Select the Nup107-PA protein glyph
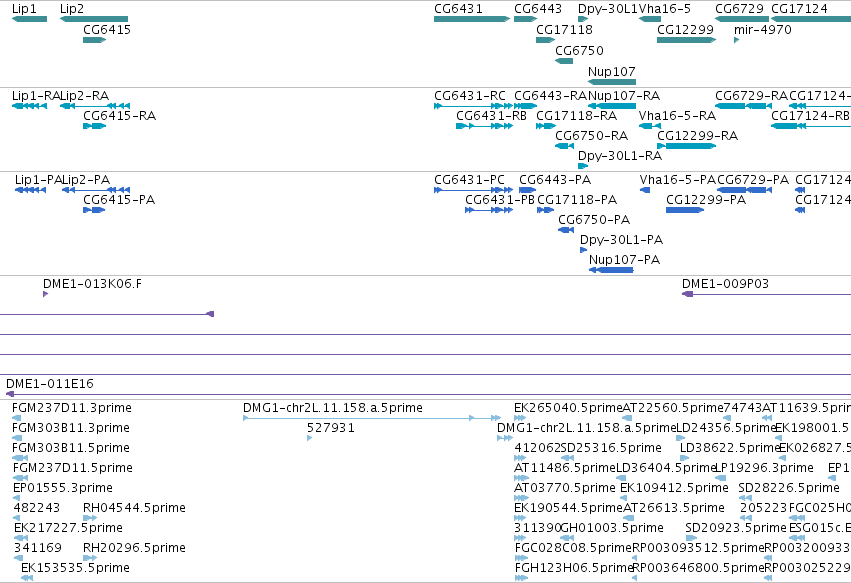The height and width of the screenshot is (583, 851). click(x=611, y=270)
